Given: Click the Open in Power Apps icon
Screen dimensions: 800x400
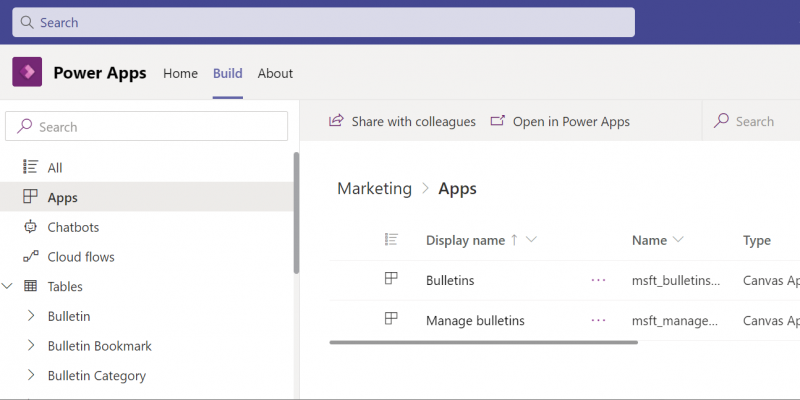Looking at the screenshot, I should point(498,121).
